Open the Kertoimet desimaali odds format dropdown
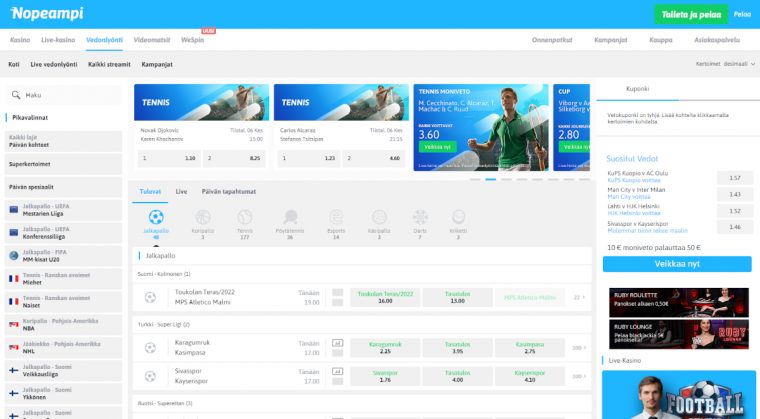760x419 pixels. click(x=725, y=64)
